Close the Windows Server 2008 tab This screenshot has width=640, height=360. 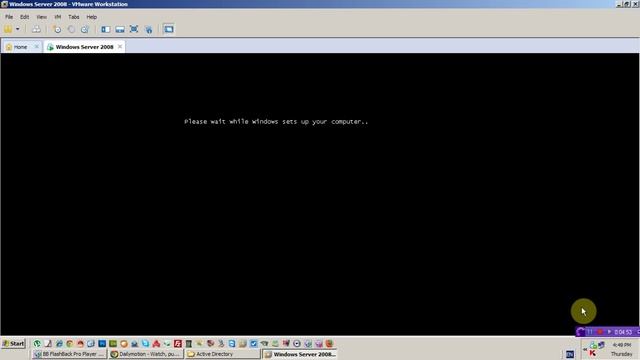coord(120,47)
